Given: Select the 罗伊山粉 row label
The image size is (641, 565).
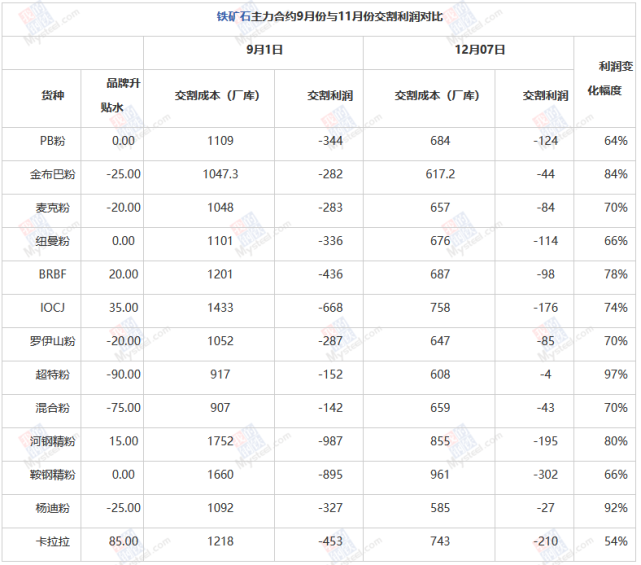Looking at the screenshot, I should tap(52, 341).
